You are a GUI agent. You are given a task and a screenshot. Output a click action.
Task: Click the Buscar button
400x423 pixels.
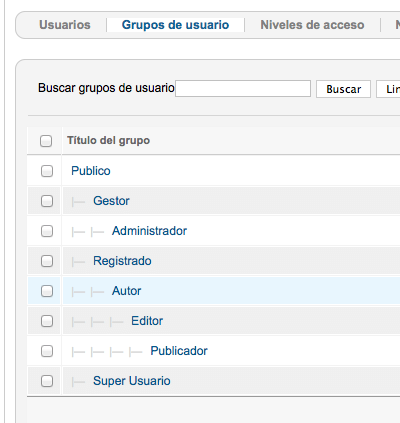click(343, 89)
